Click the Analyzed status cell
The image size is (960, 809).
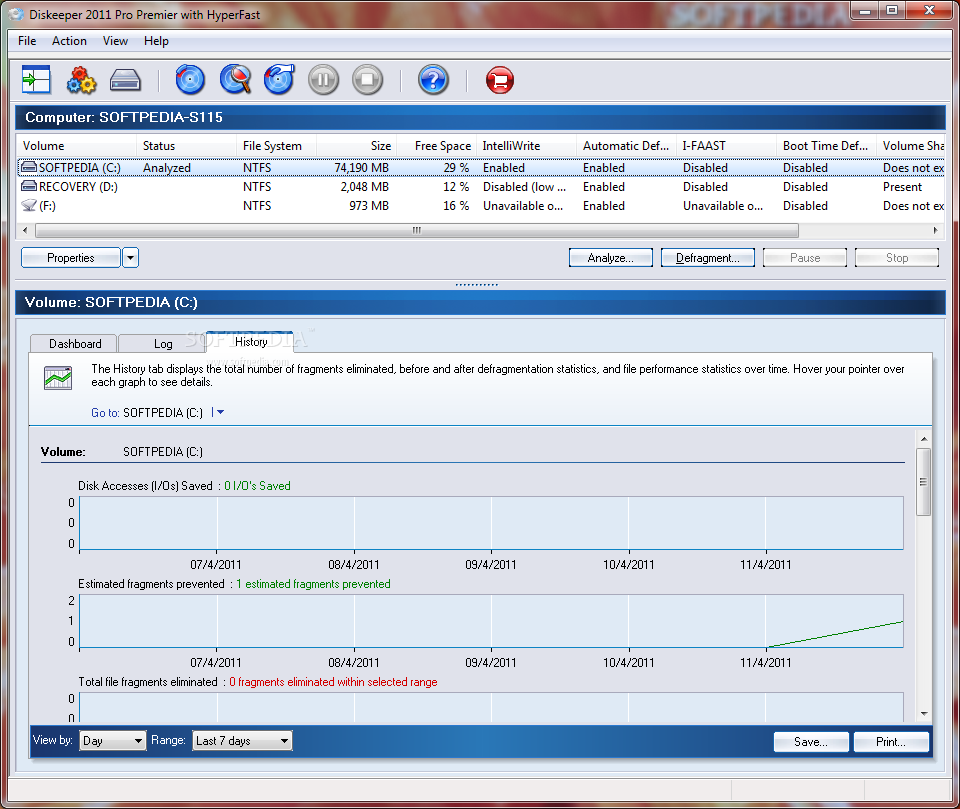pyautogui.click(x=167, y=167)
